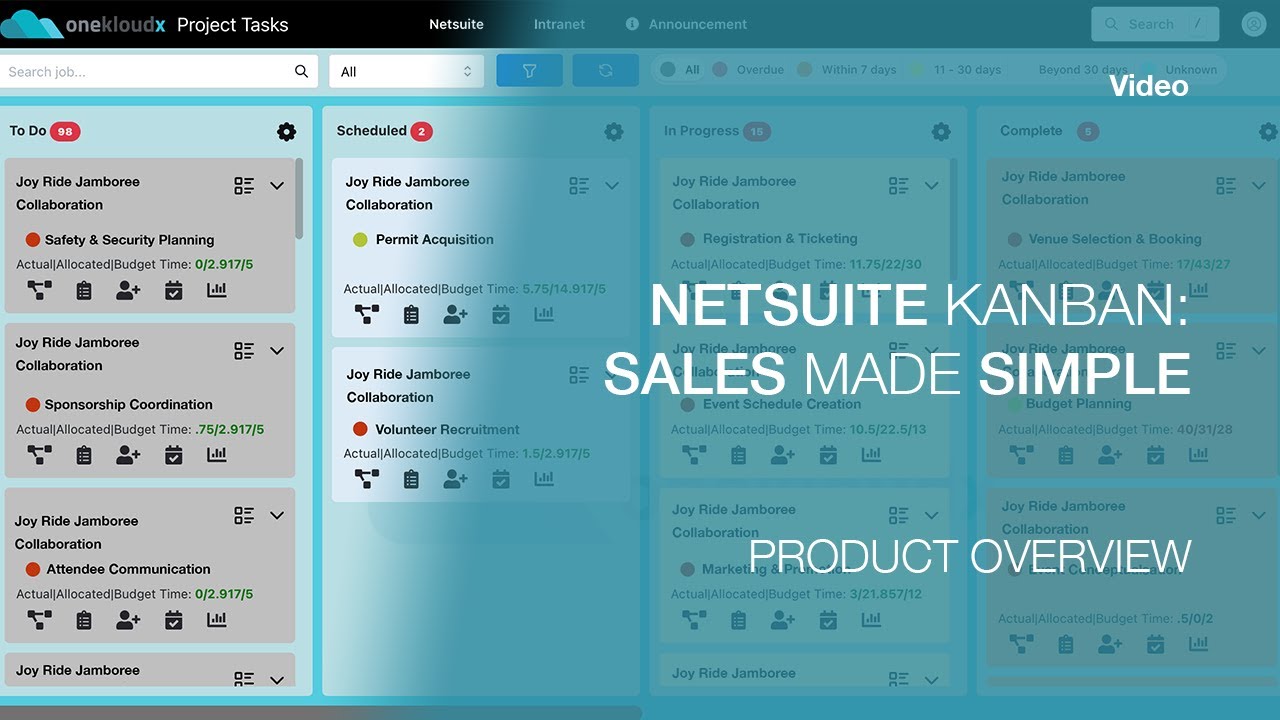This screenshot has height=720, width=1280.
Task: Open calendar-check icon on Volunteer Recruitment card
Action: pyautogui.click(x=501, y=479)
